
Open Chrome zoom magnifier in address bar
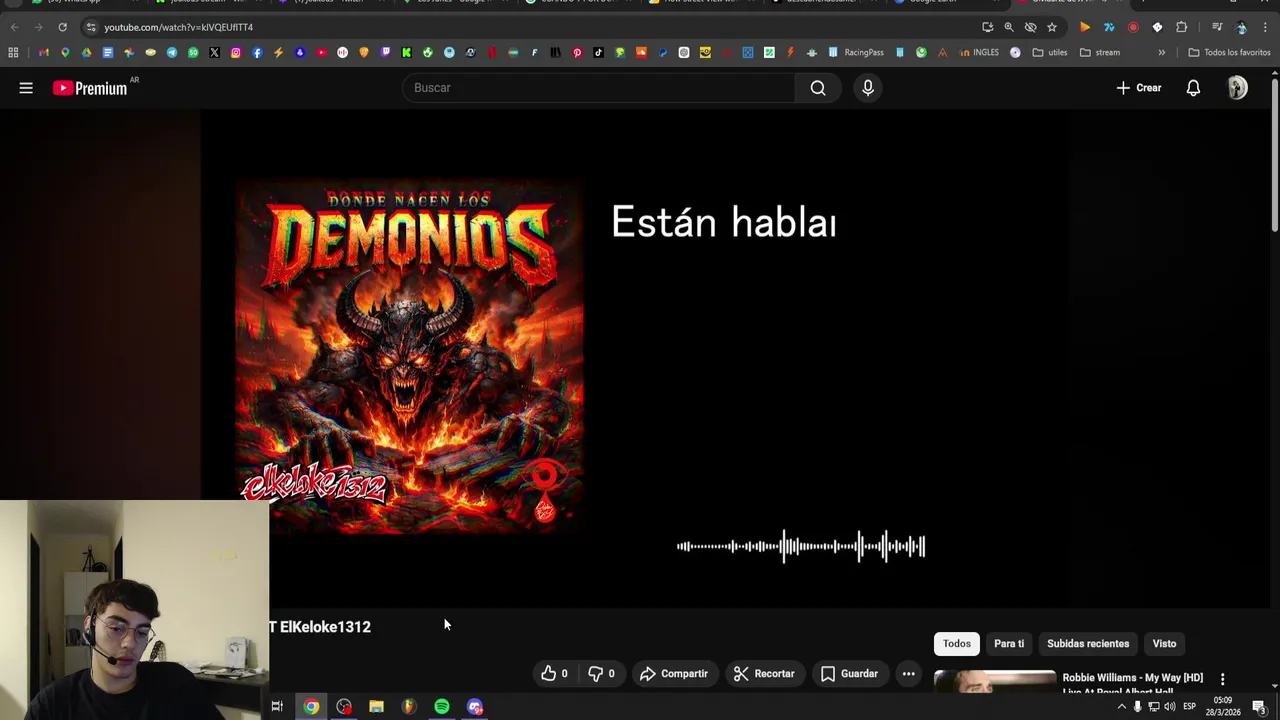tap(1009, 27)
